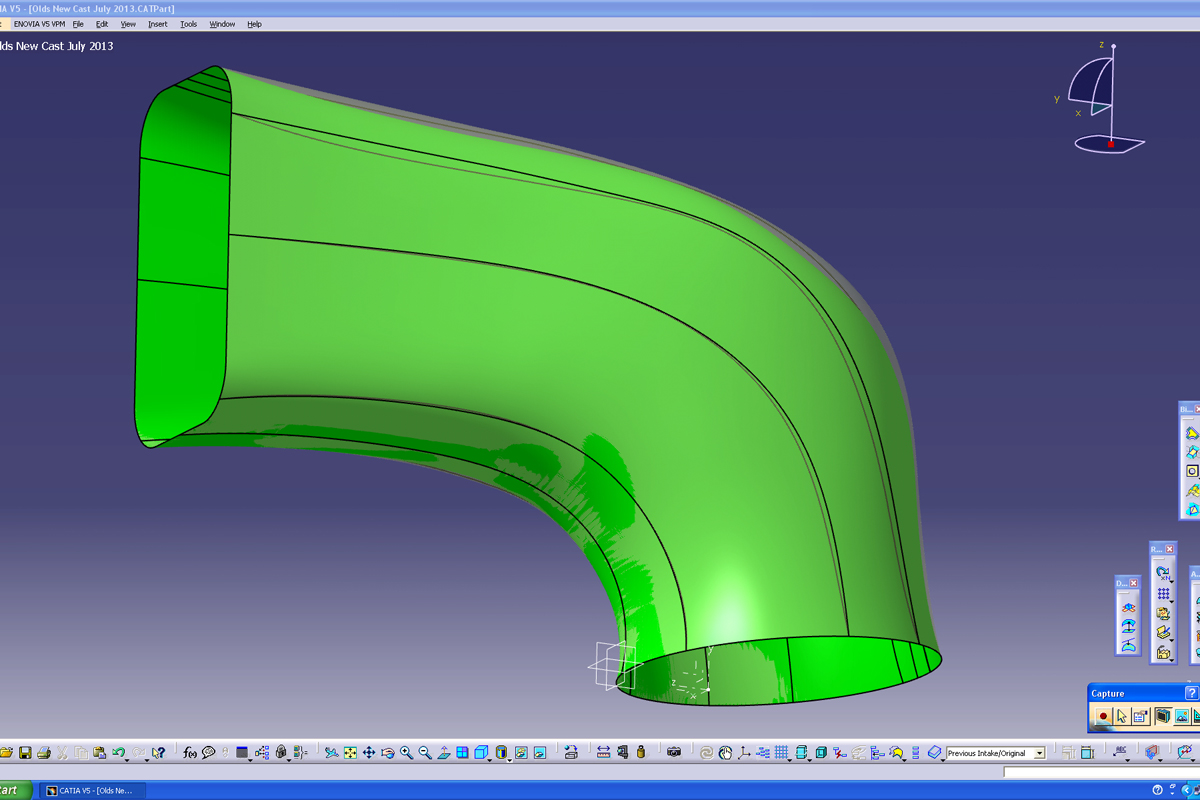The width and height of the screenshot is (1200, 800).
Task: Click the middle icon in D toolbar
Action: (x=1128, y=627)
